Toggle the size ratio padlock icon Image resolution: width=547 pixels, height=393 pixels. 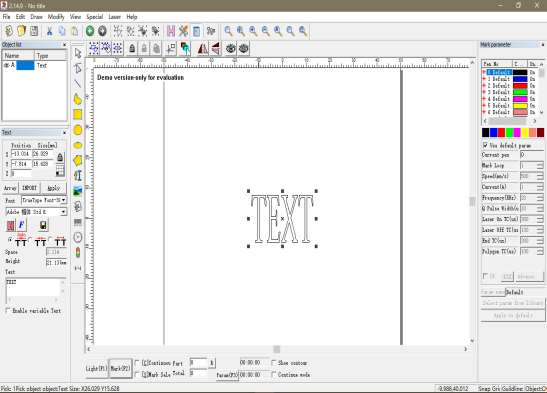[60, 157]
